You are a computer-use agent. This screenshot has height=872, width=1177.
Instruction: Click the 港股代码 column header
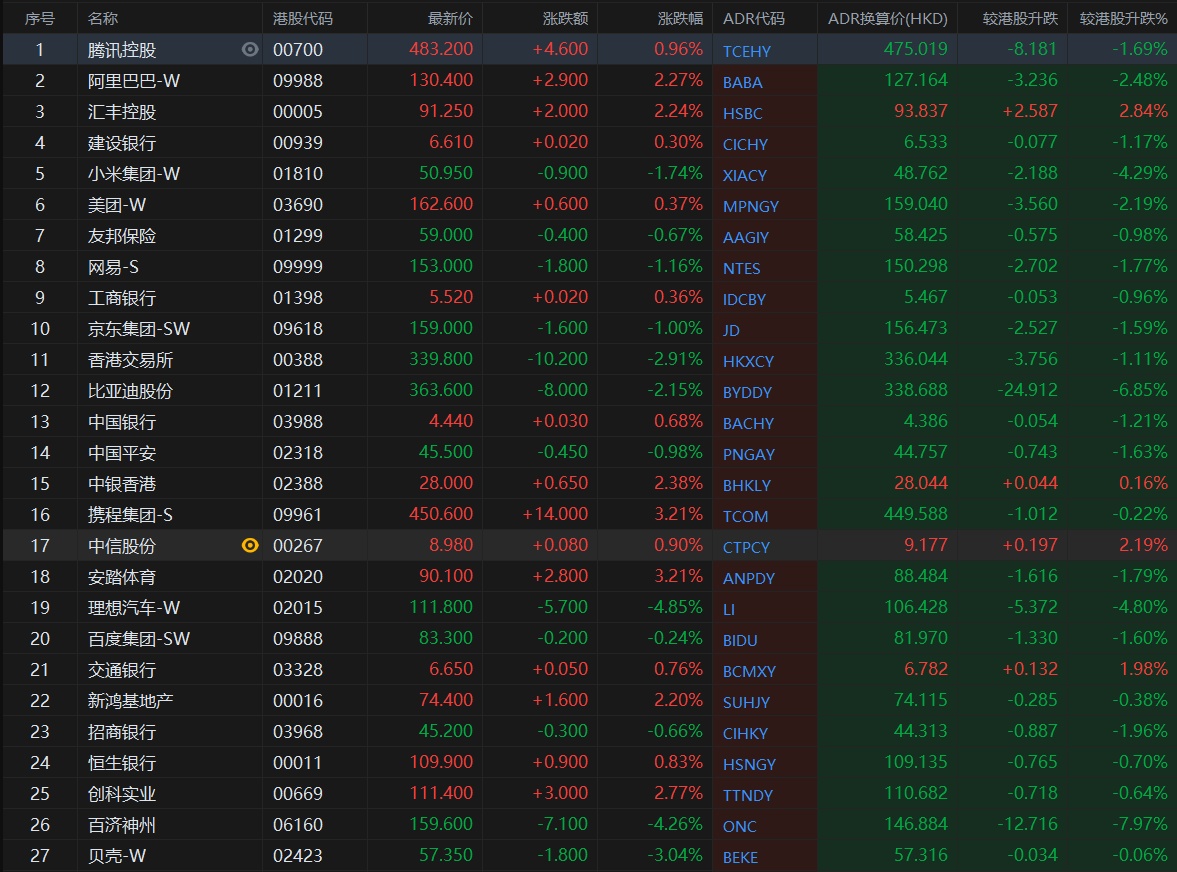click(303, 19)
